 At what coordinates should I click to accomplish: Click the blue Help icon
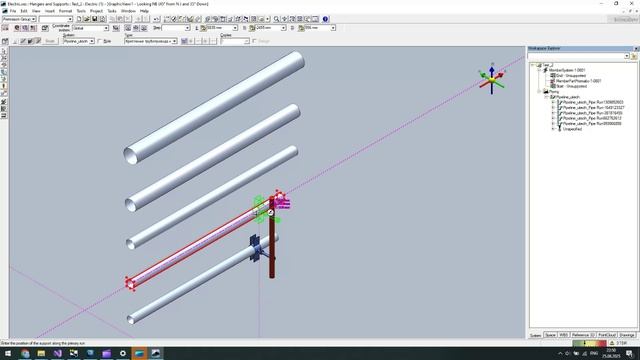click(x=325, y=19)
